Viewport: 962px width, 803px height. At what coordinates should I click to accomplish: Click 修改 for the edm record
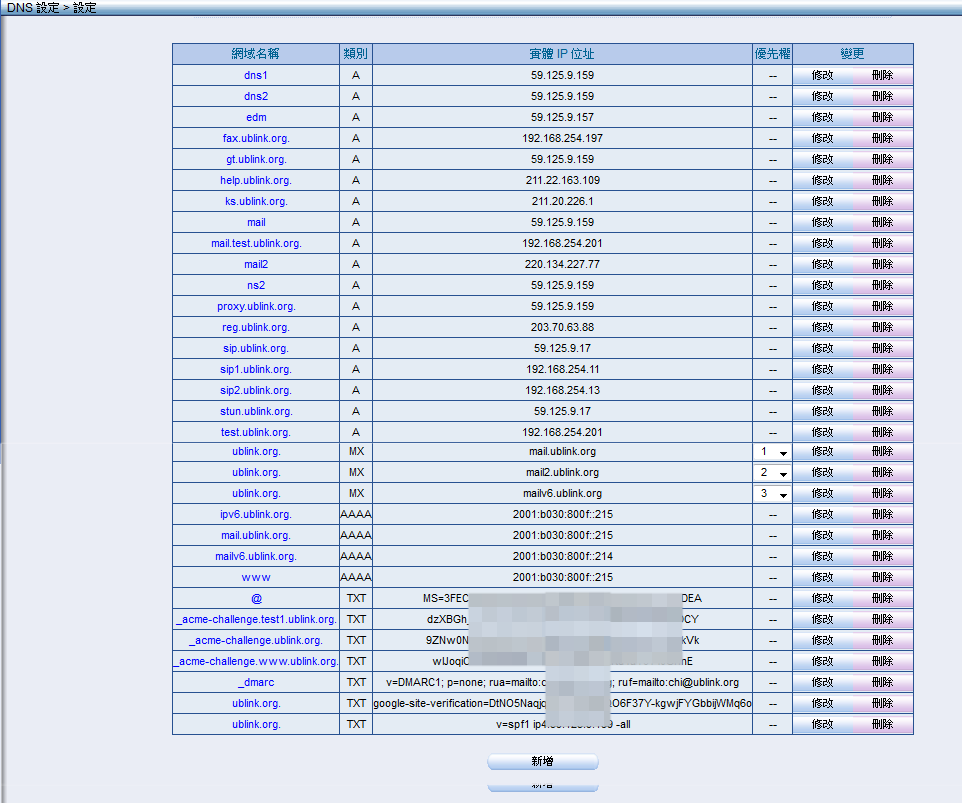822,117
